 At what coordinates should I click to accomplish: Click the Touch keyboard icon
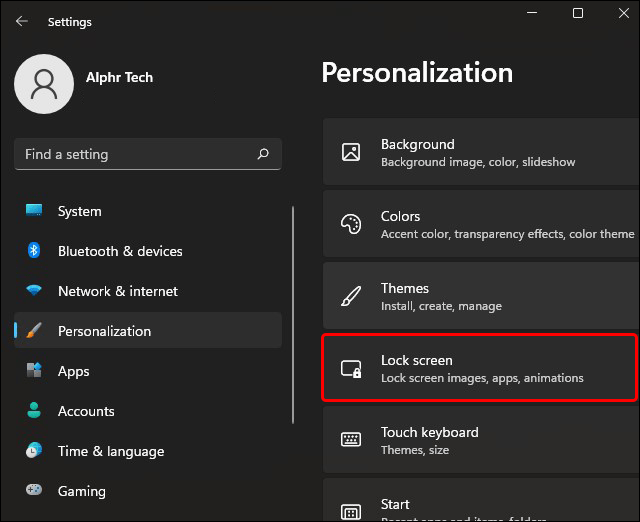(351, 440)
